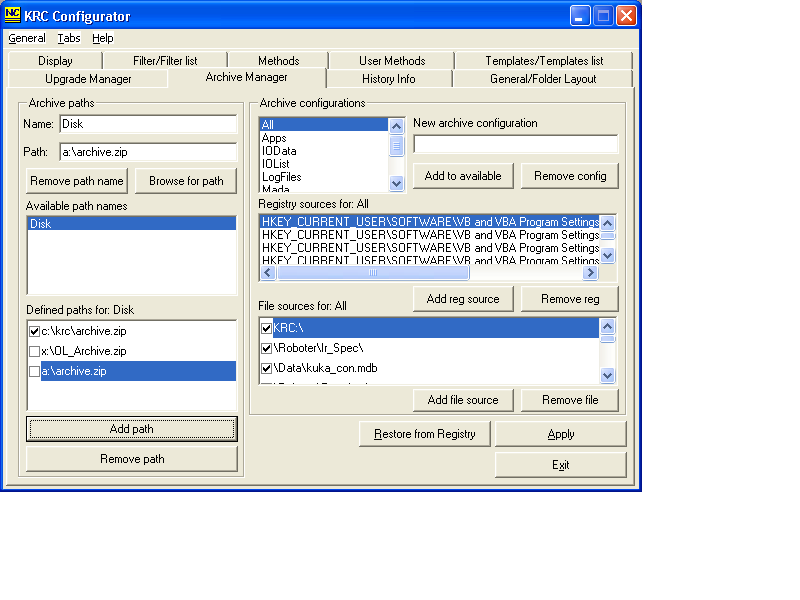Open the General menu
Image resolution: width=800 pixels, height=600 pixels.
[x=27, y=38]
